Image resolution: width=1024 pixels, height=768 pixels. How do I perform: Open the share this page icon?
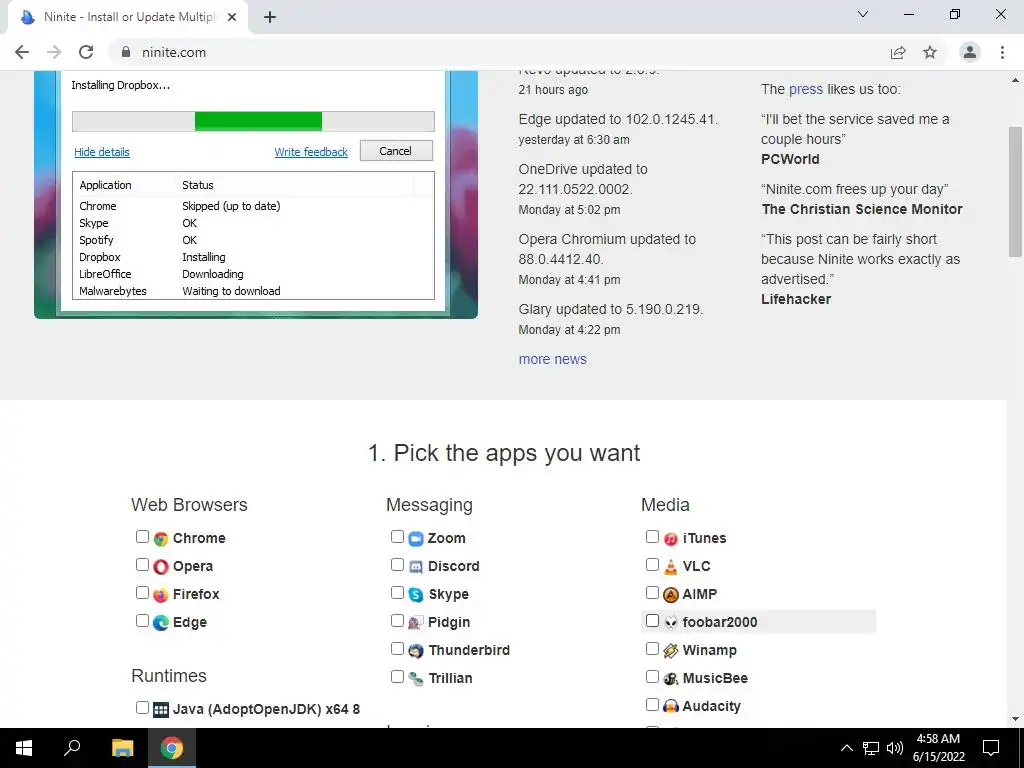898,52
